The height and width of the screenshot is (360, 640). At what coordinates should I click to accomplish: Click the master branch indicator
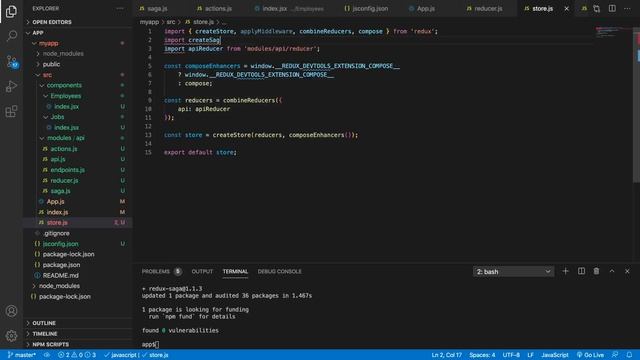click(x=22, y=355)
